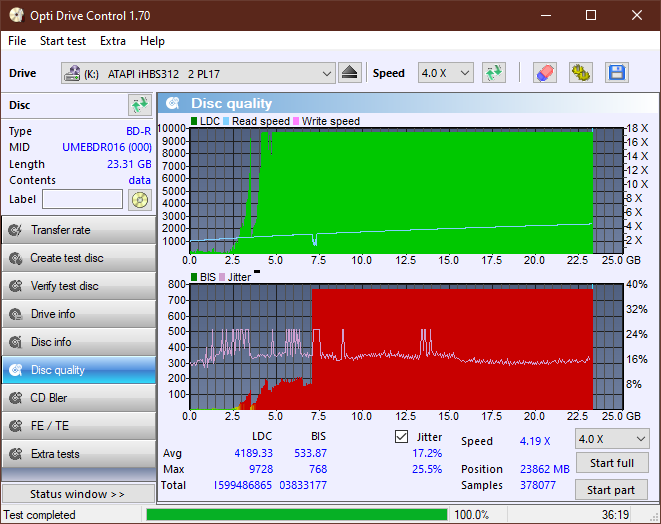Screen dimensions: 661x524
Task: Open the Start test menu
Action: (63, 41)
